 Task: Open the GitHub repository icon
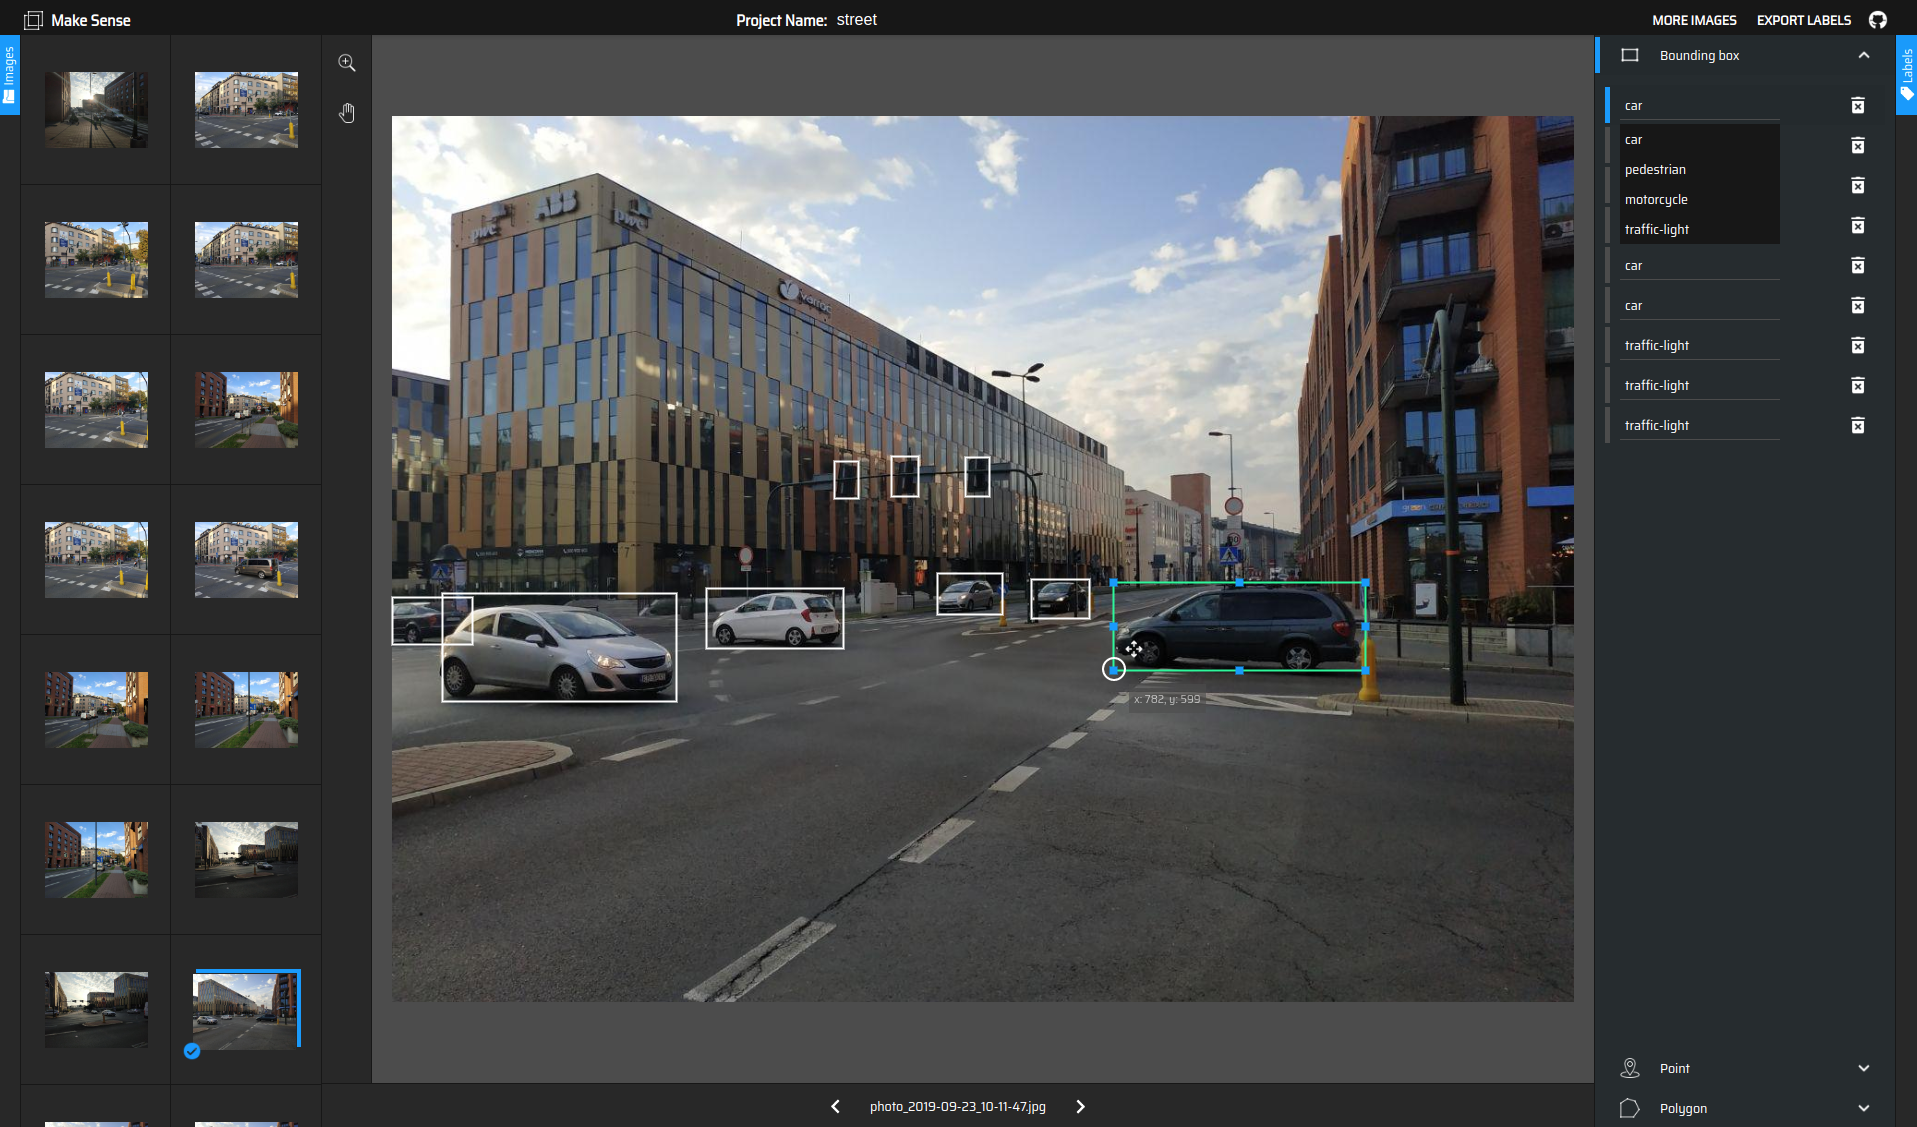[1878, 20]
